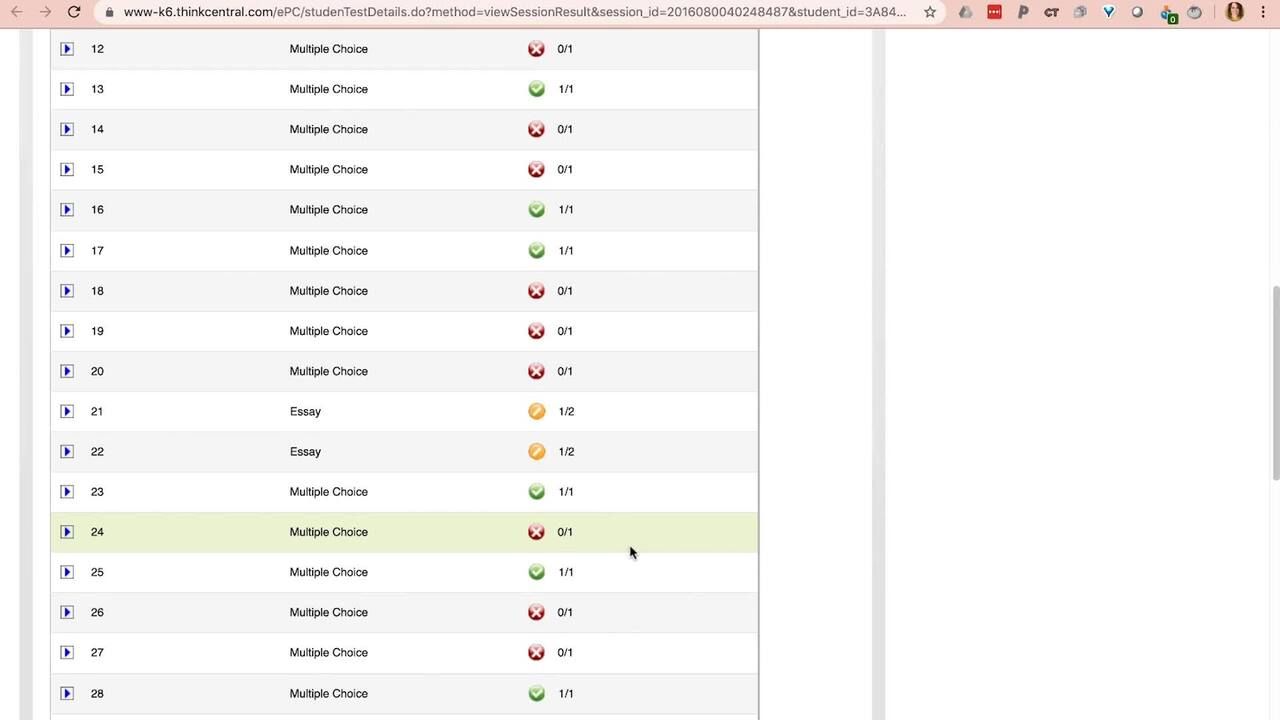The height and width of the screenshot is (720, 1280).
Task: Bookmark this page with star icon
Action: point(930,12)
